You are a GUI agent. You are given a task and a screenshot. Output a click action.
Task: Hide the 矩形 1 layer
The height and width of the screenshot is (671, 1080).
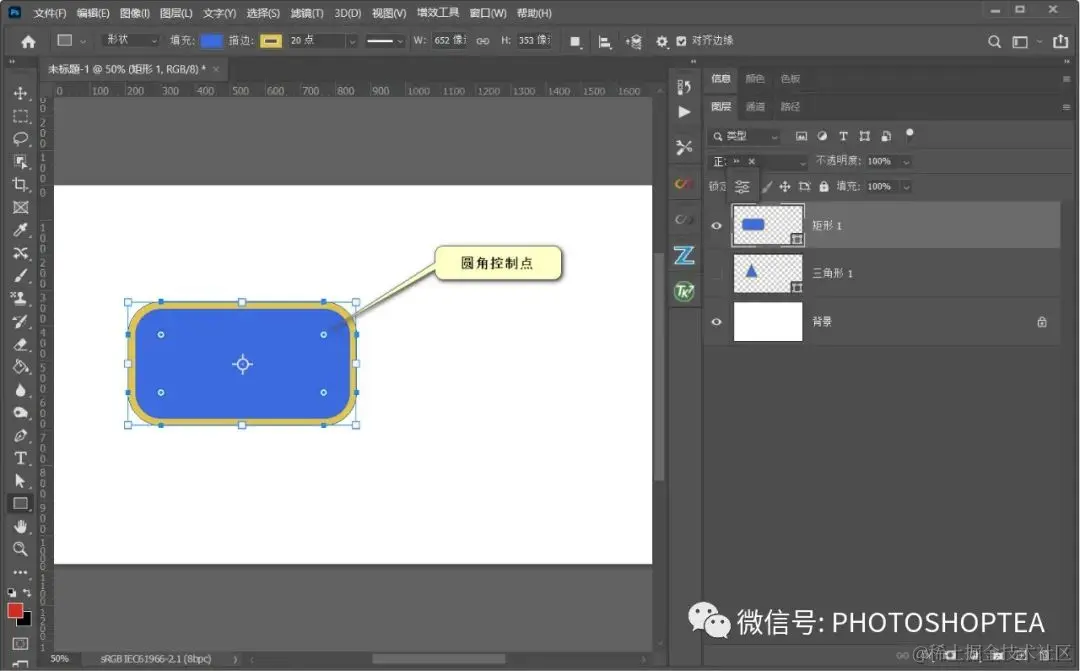pyautogui.click(x=716, y=225)
